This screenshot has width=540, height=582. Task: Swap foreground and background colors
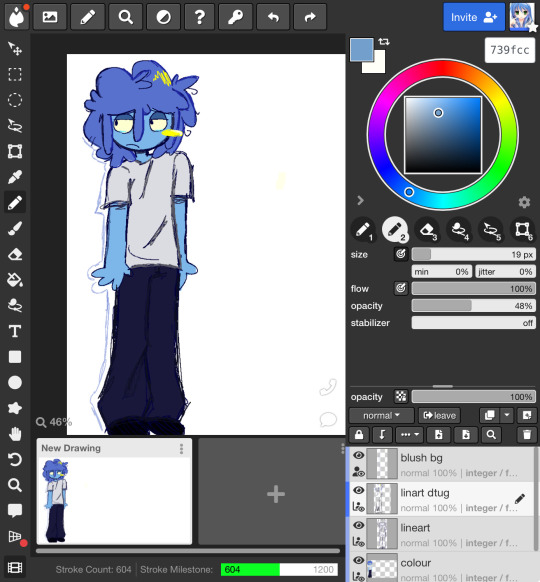pos(384,42)
